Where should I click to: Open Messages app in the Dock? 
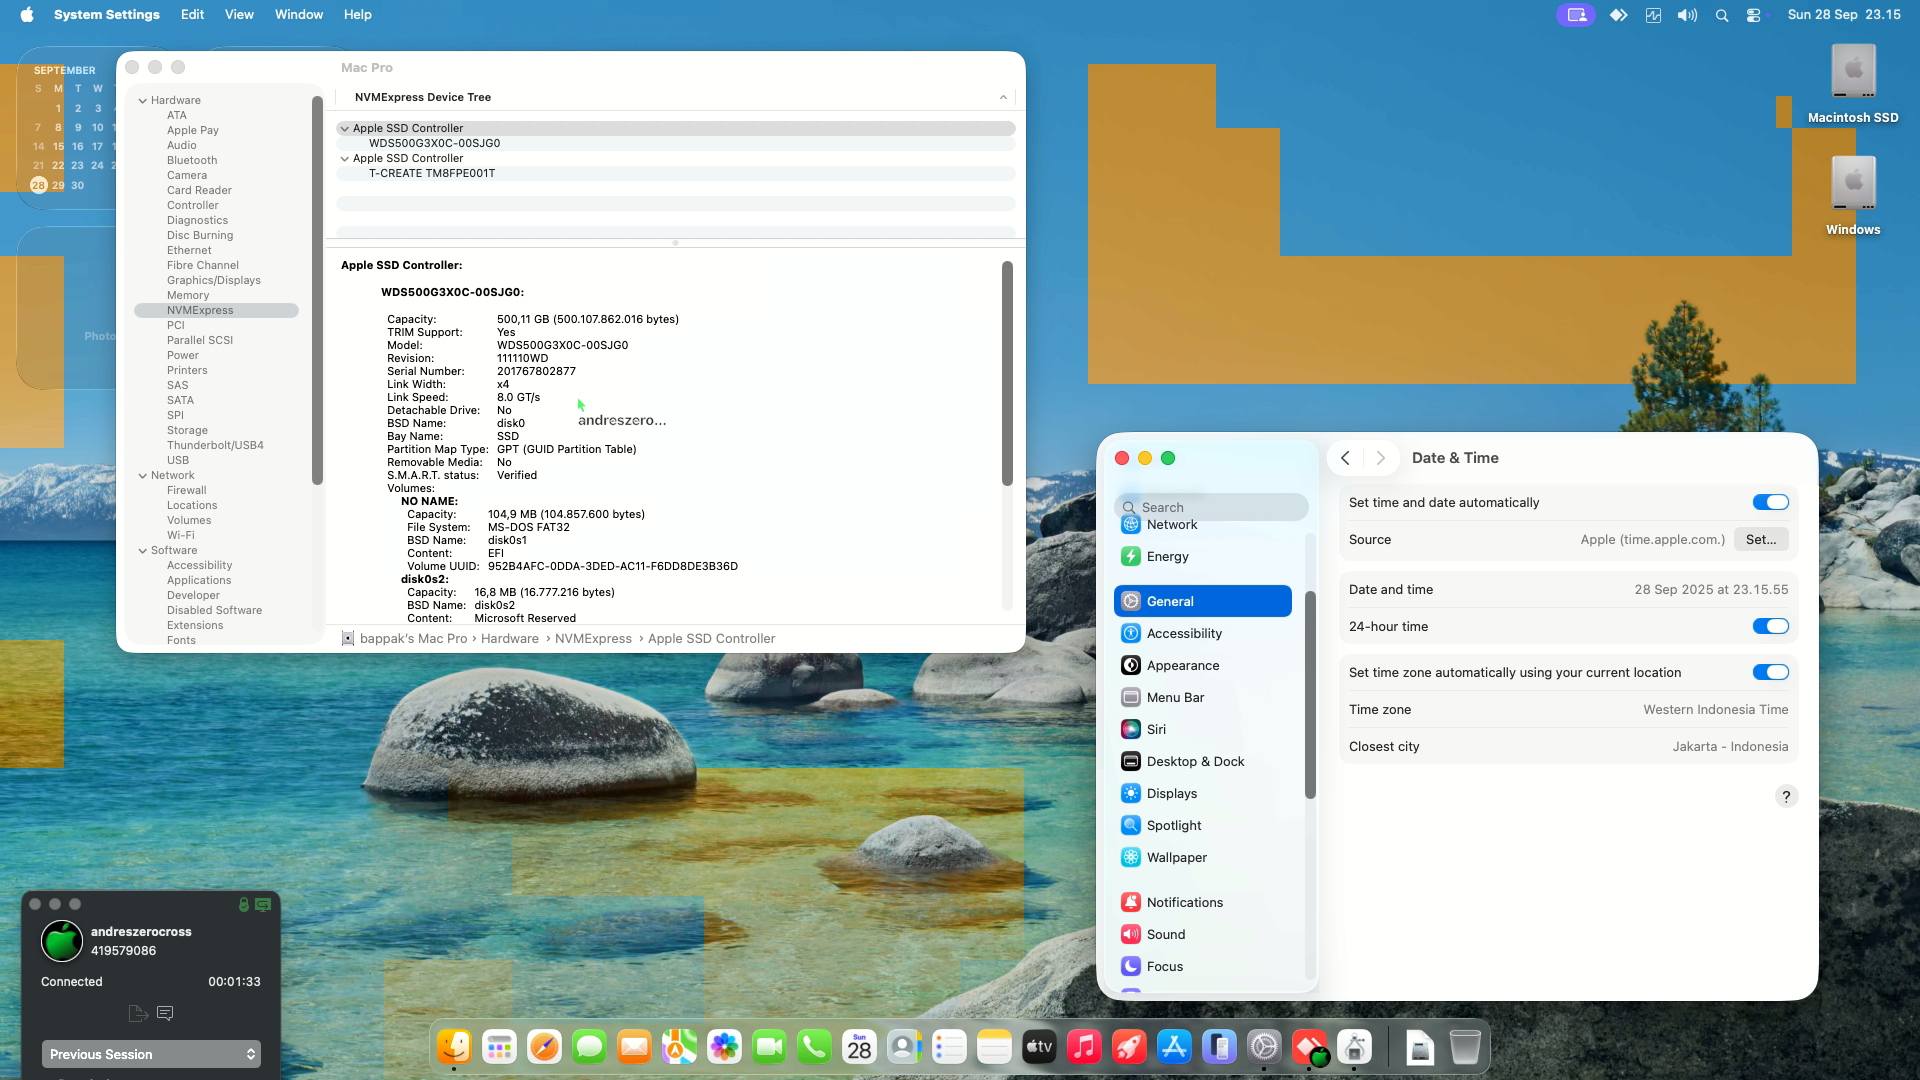[x=589, y=1047]
